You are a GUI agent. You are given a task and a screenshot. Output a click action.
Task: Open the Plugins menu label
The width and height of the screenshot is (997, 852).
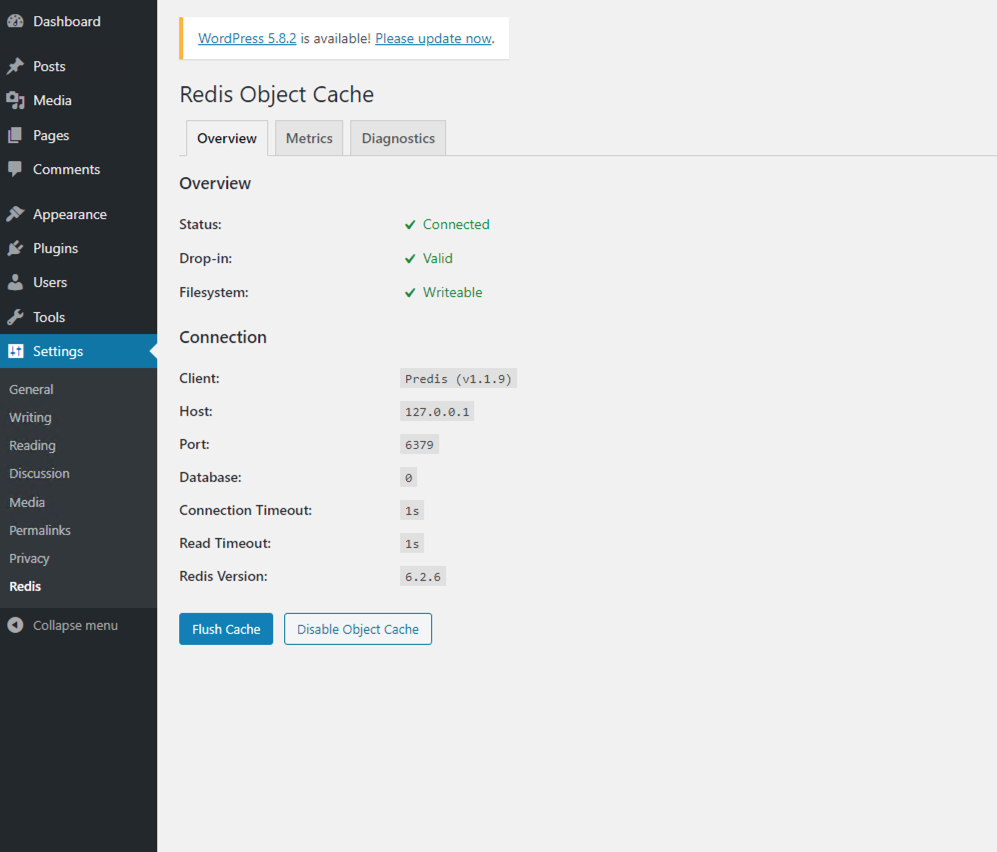point(55,248)
